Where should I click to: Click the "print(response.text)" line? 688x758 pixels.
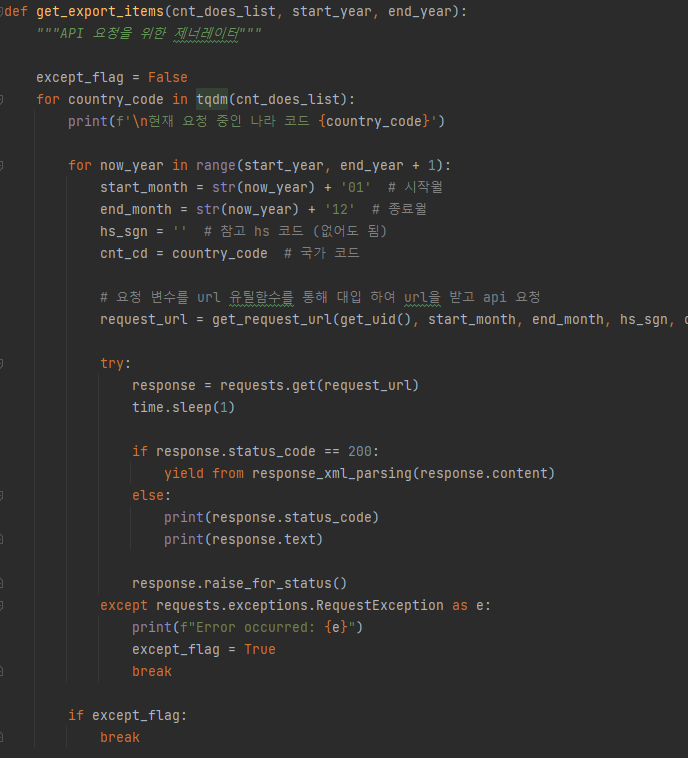(x=243, y=539)
